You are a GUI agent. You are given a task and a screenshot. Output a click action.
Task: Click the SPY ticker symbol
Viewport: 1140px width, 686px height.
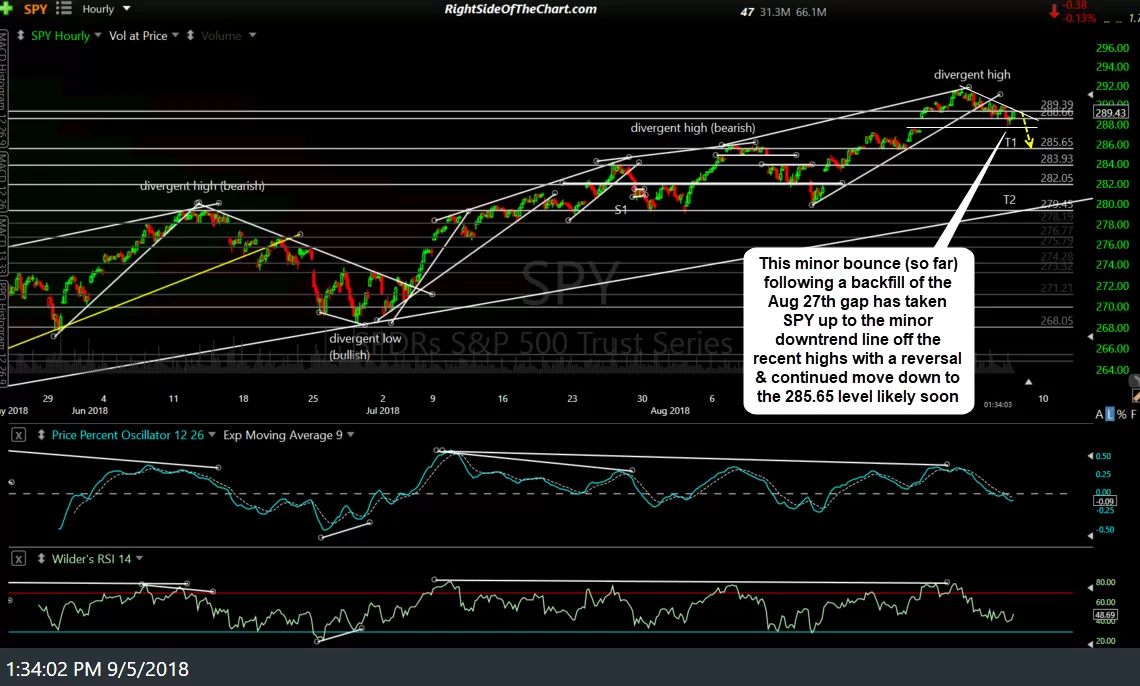(x=36, y=9)
